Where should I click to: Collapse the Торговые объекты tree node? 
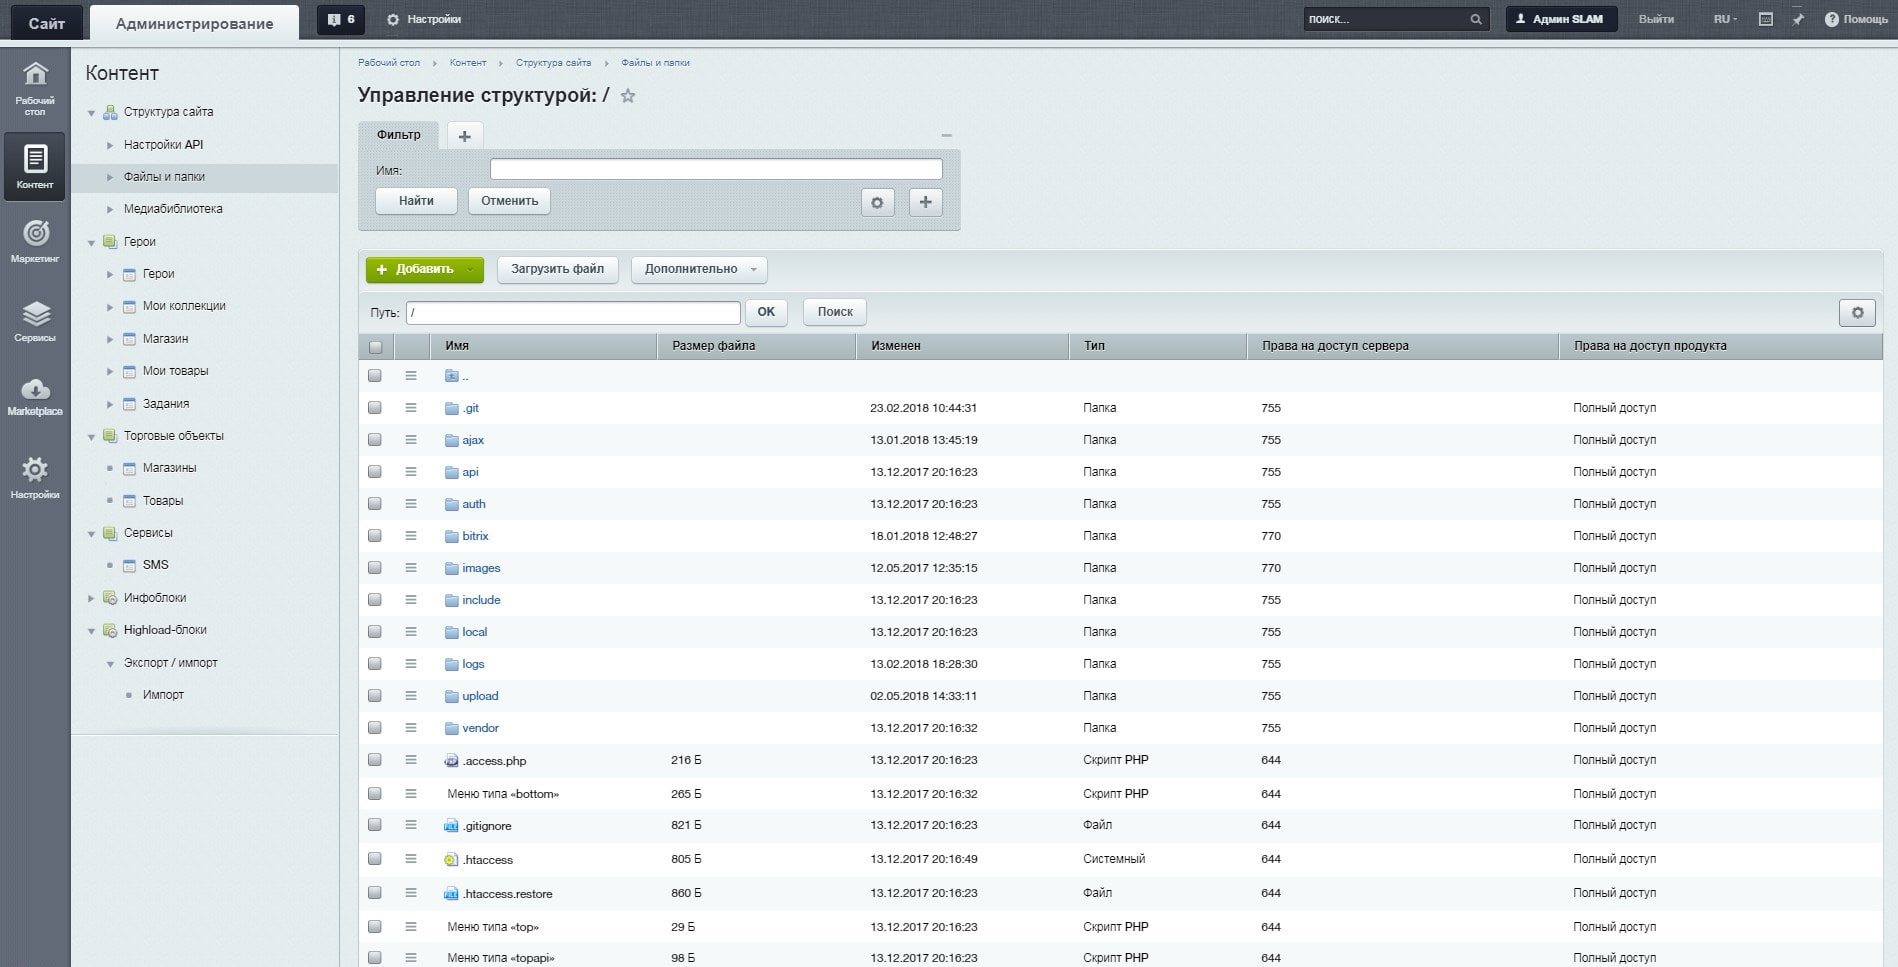pos(91,437)
